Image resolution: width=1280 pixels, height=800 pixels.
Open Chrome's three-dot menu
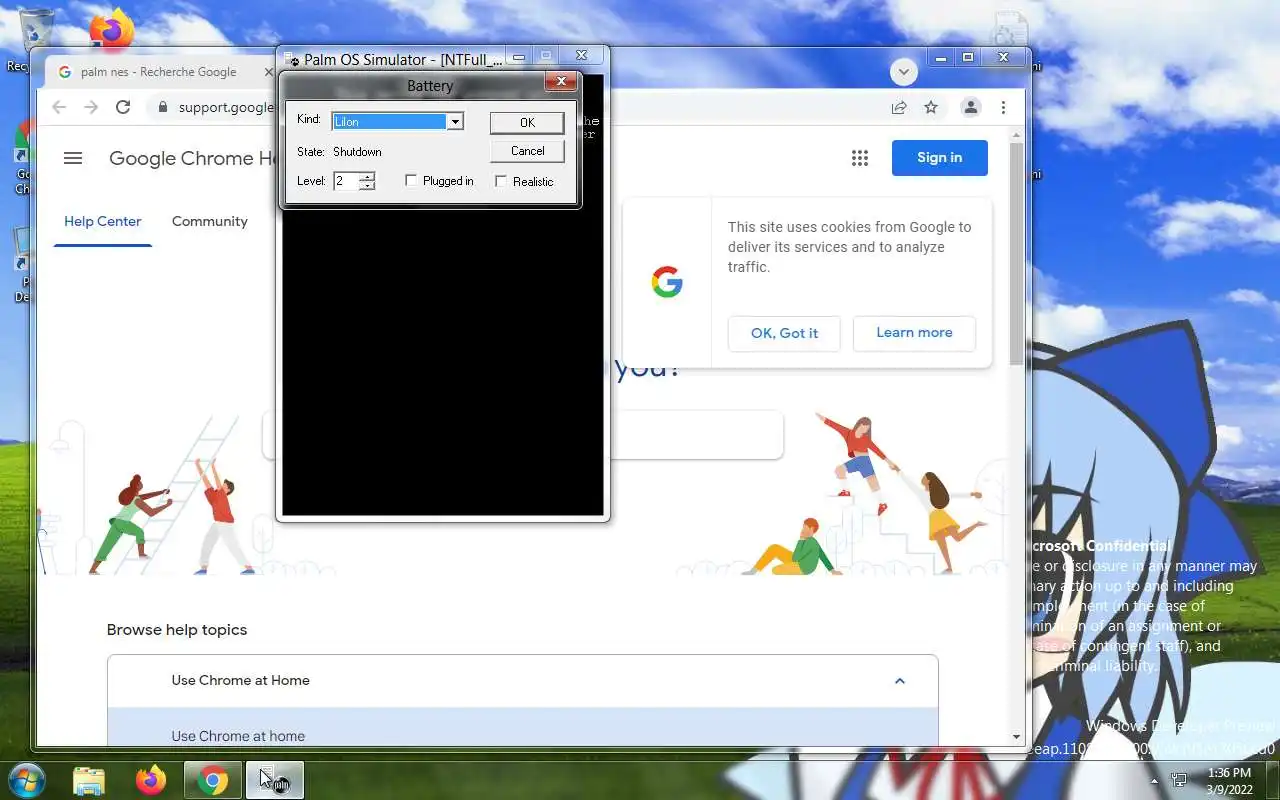[x=1003, y=107]
